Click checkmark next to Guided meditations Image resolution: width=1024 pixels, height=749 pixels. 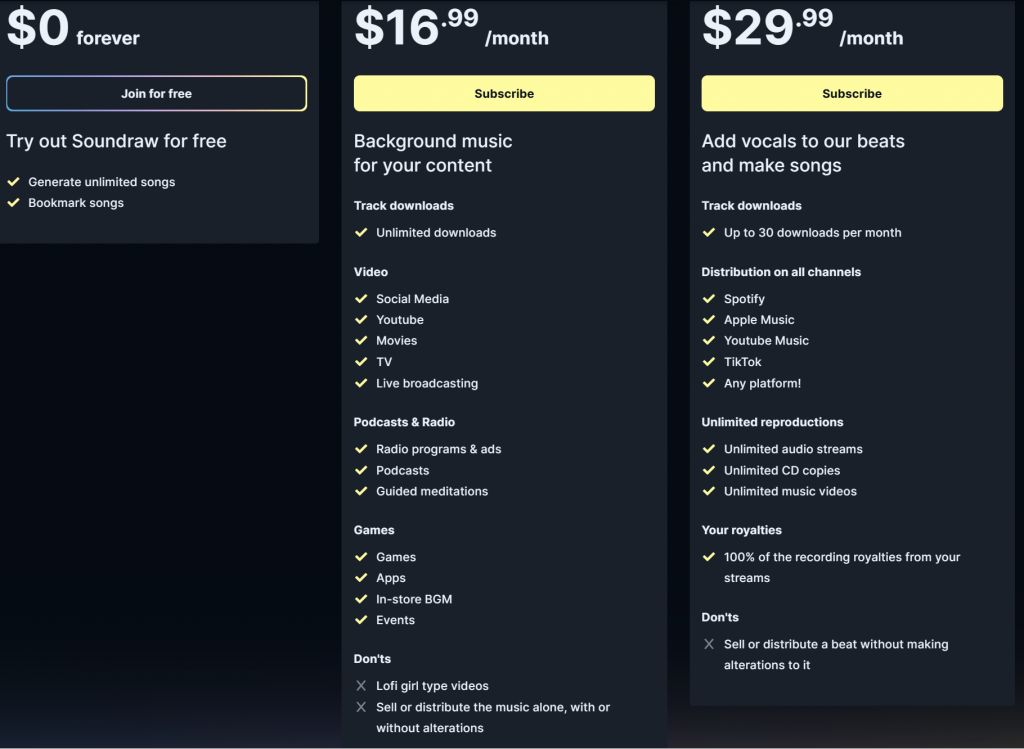[361, 491]
